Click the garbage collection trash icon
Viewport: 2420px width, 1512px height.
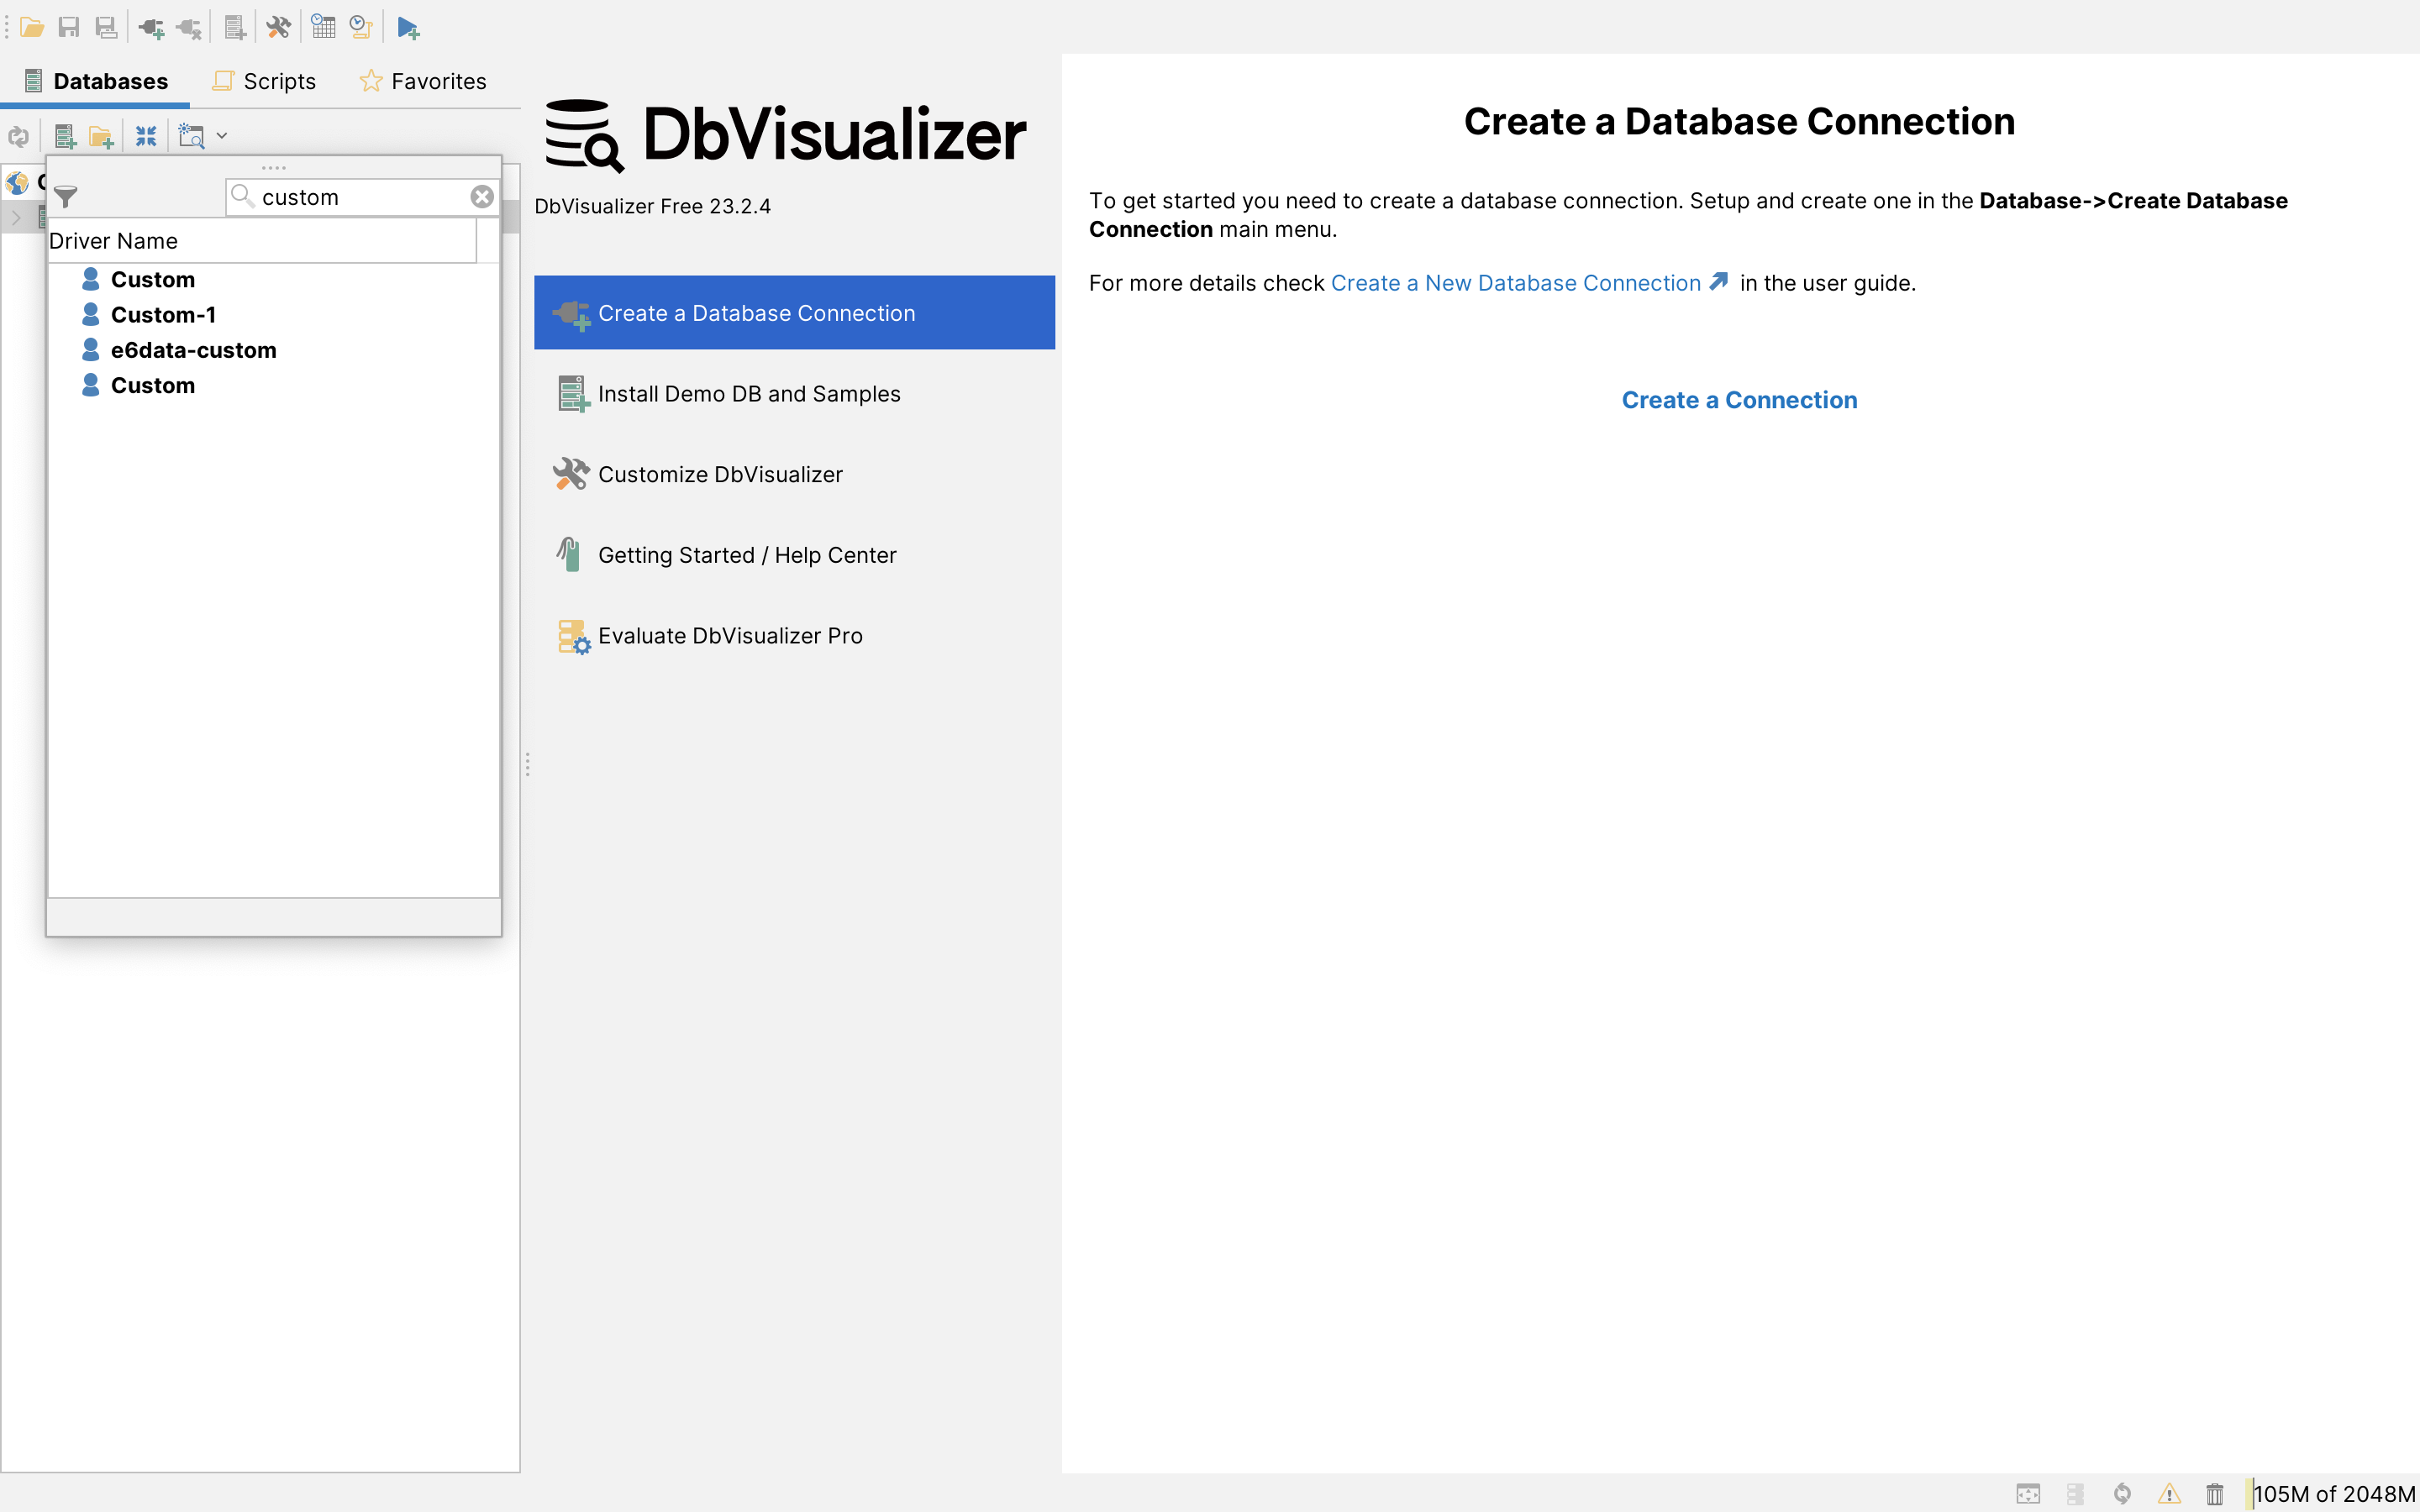(x=2214, y=1494)
